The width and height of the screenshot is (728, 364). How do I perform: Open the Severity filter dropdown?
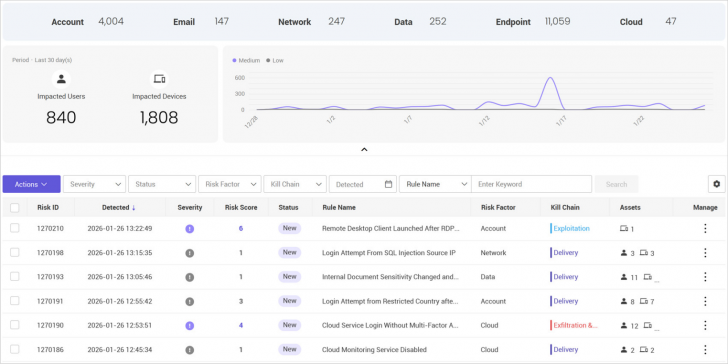pyautogui.click(x=94, y=184)
